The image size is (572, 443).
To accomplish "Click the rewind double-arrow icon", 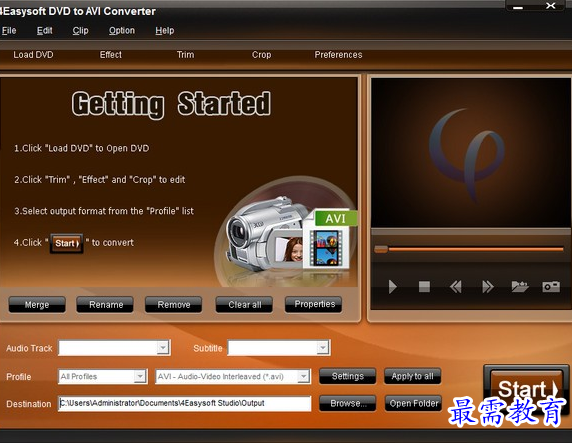I will pyautogui.click(x=456, y=287).
